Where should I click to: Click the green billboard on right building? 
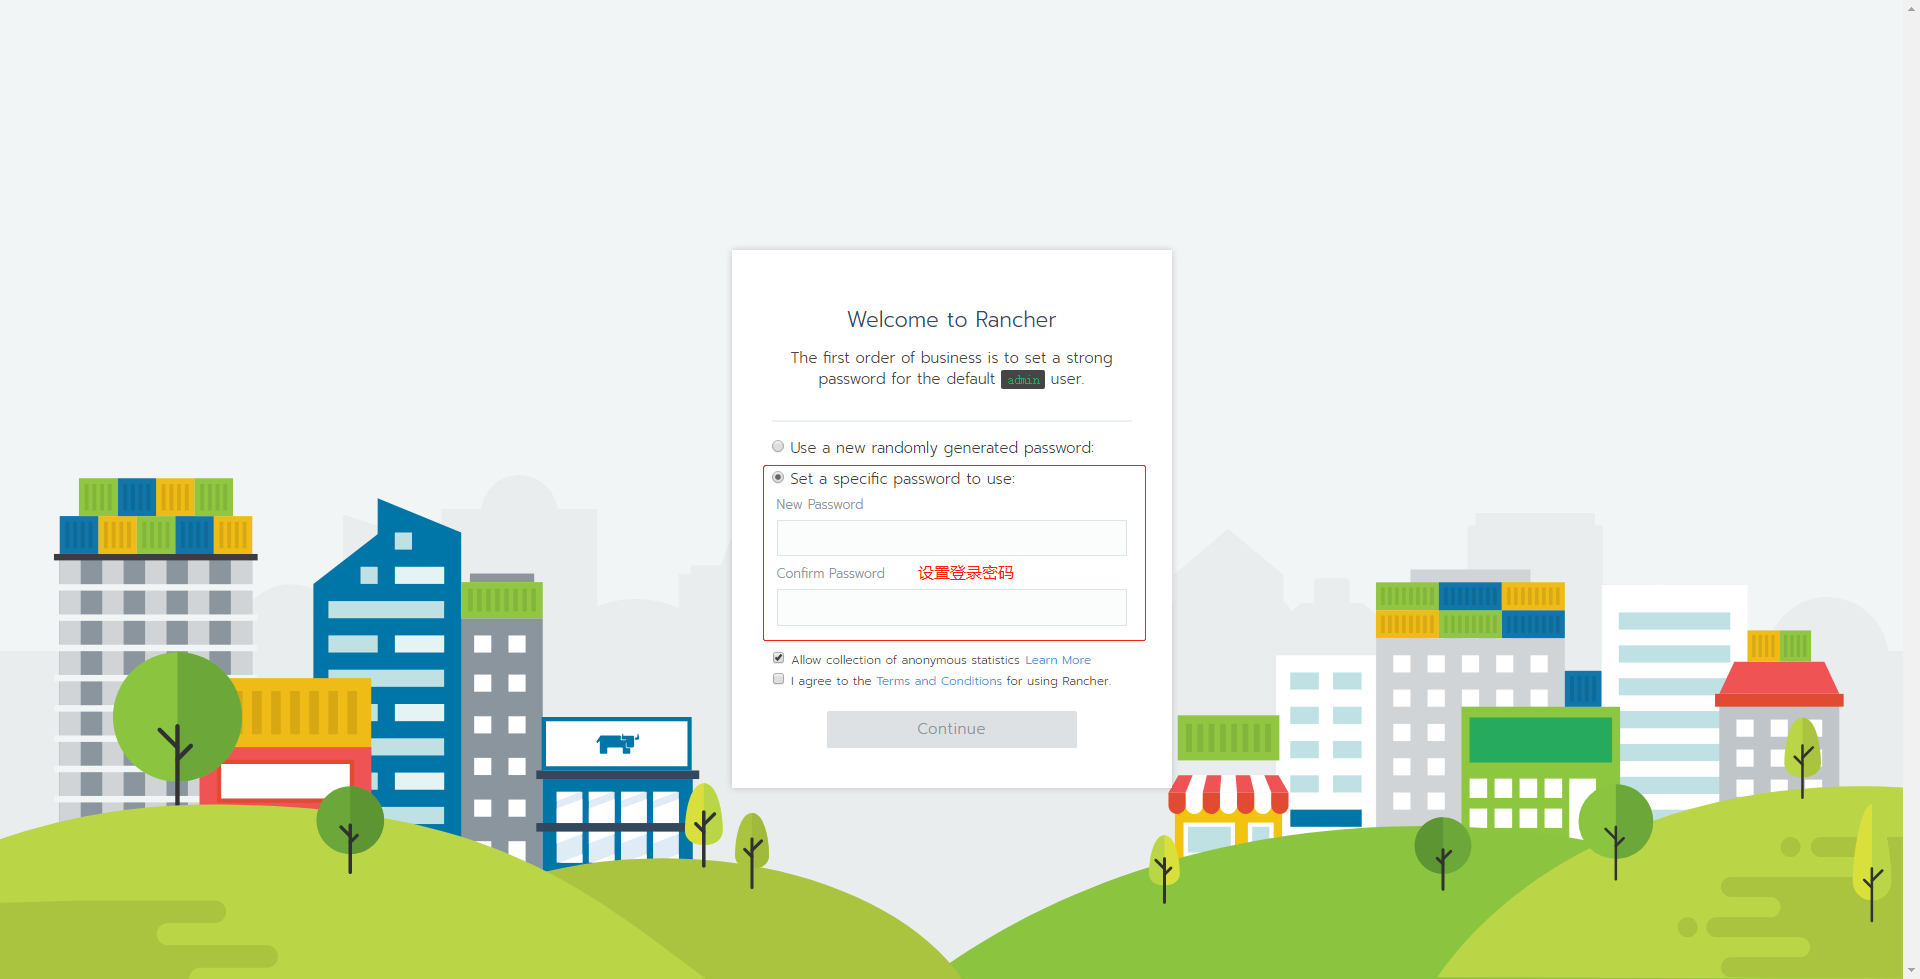[1540, 740]
